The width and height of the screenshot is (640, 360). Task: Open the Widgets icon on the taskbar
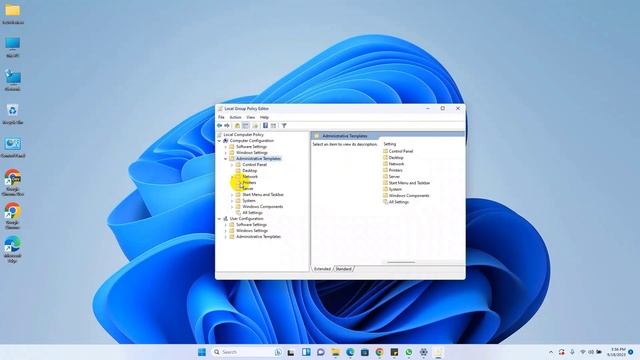(x=306, y=352)
